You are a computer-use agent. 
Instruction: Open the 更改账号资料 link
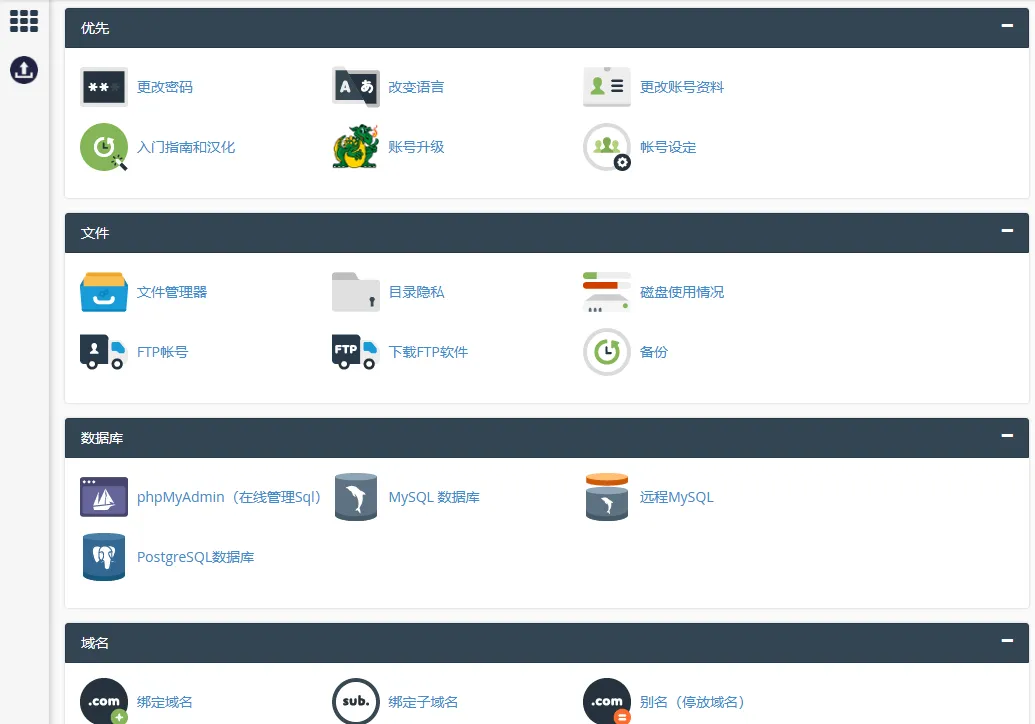tap(682, 87)
